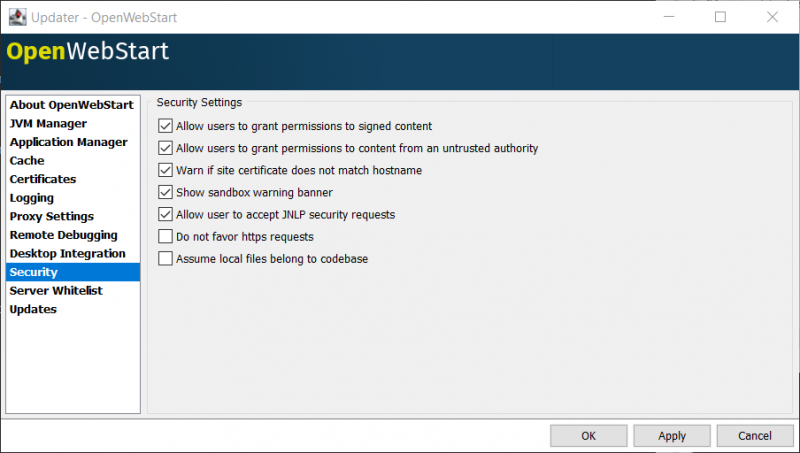This screenshot has width=800, height=453.
Task: Toggle 'Allow users to grant permissions to signed content'
Action: coord(165,126)
